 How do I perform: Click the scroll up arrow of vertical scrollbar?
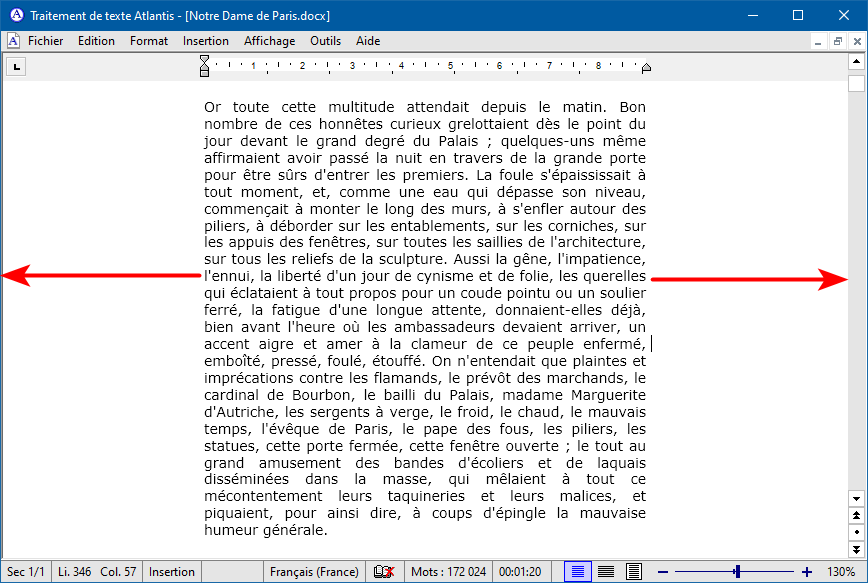pos(856,61)
